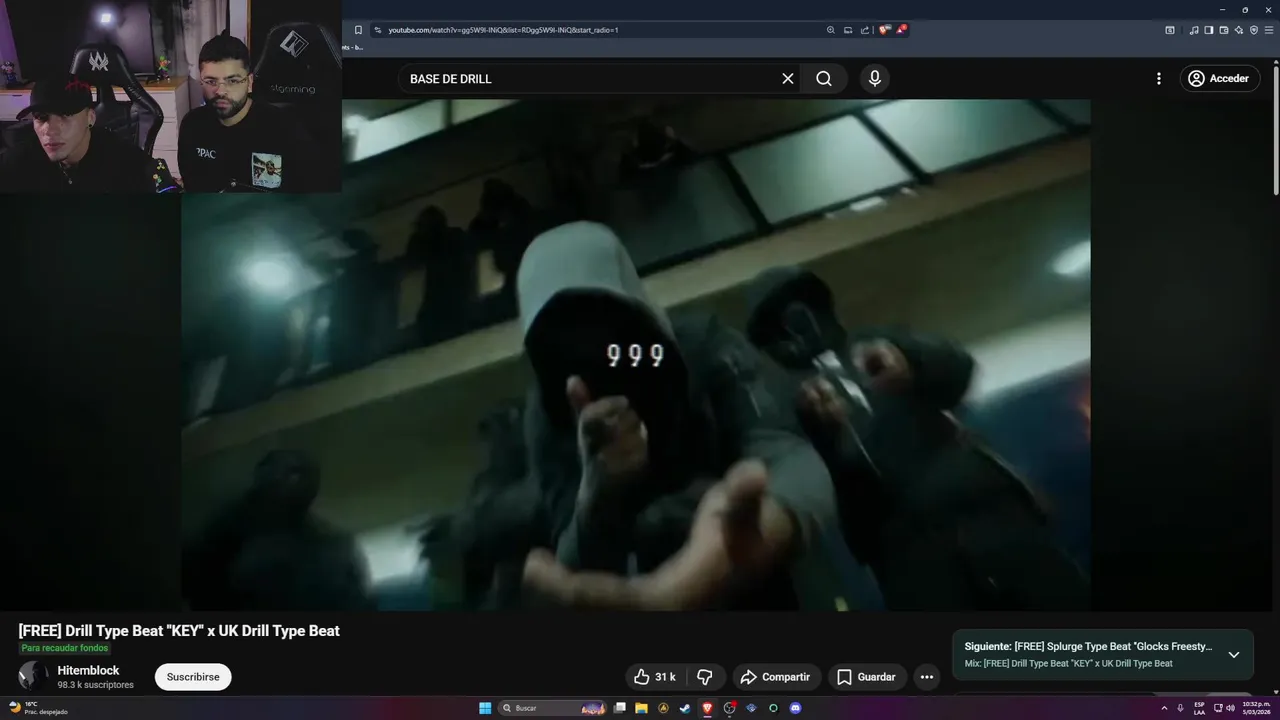Subscribe to Hitemblock with Suscribirse
This screenshot has width=1280, height=720.
pos(193,677)
